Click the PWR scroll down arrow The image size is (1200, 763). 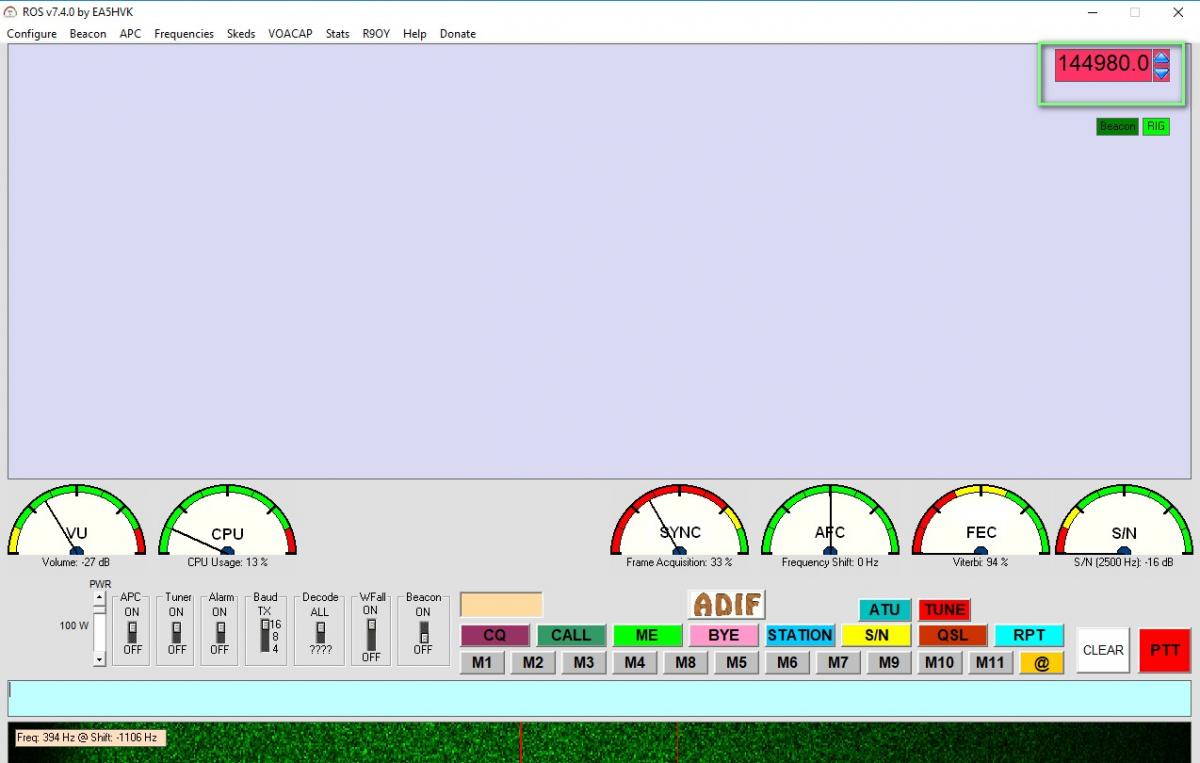pos(99,659)
